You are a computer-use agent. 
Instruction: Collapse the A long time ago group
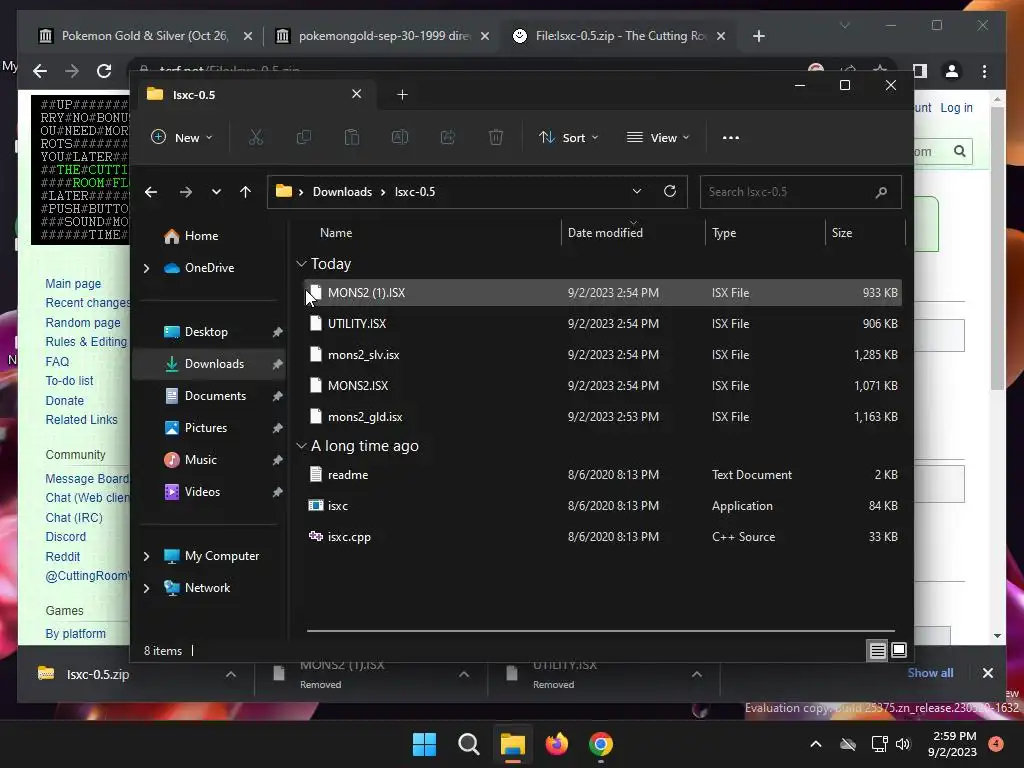pos(301,446)
